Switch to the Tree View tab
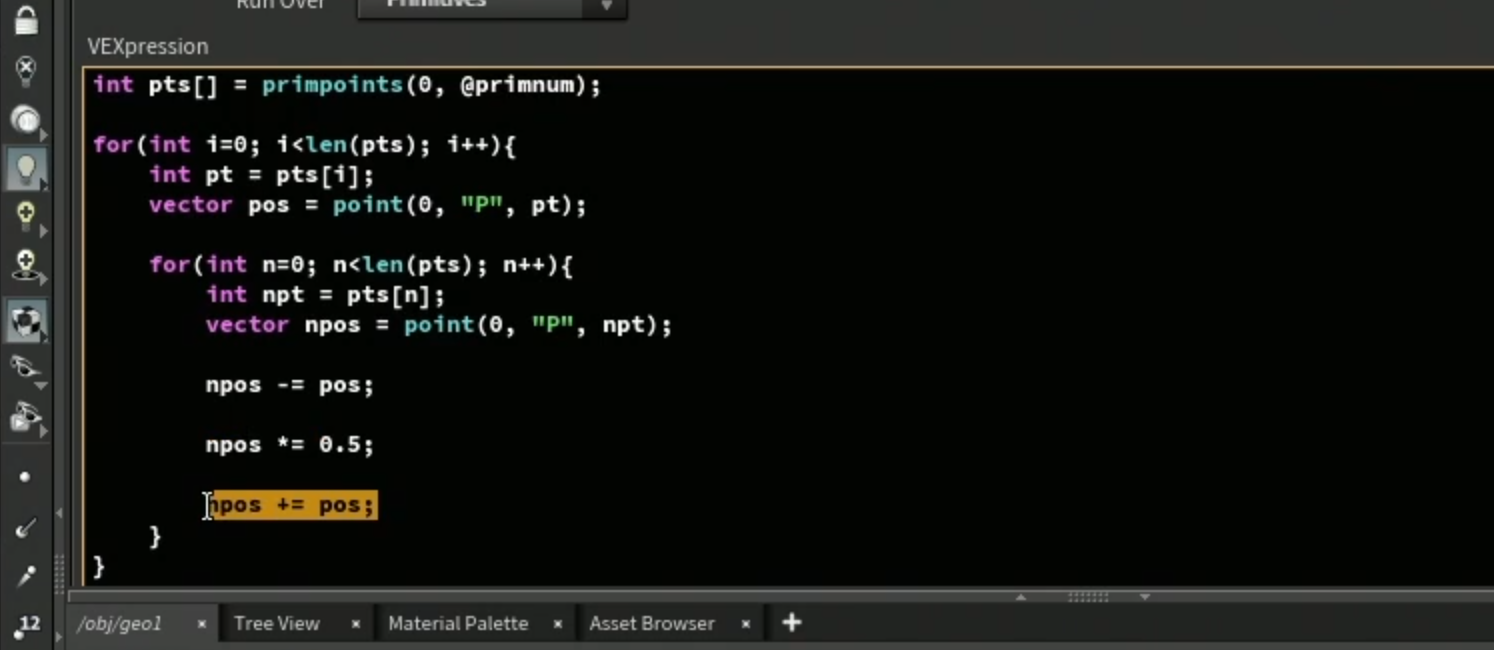 tap(276, 624)
